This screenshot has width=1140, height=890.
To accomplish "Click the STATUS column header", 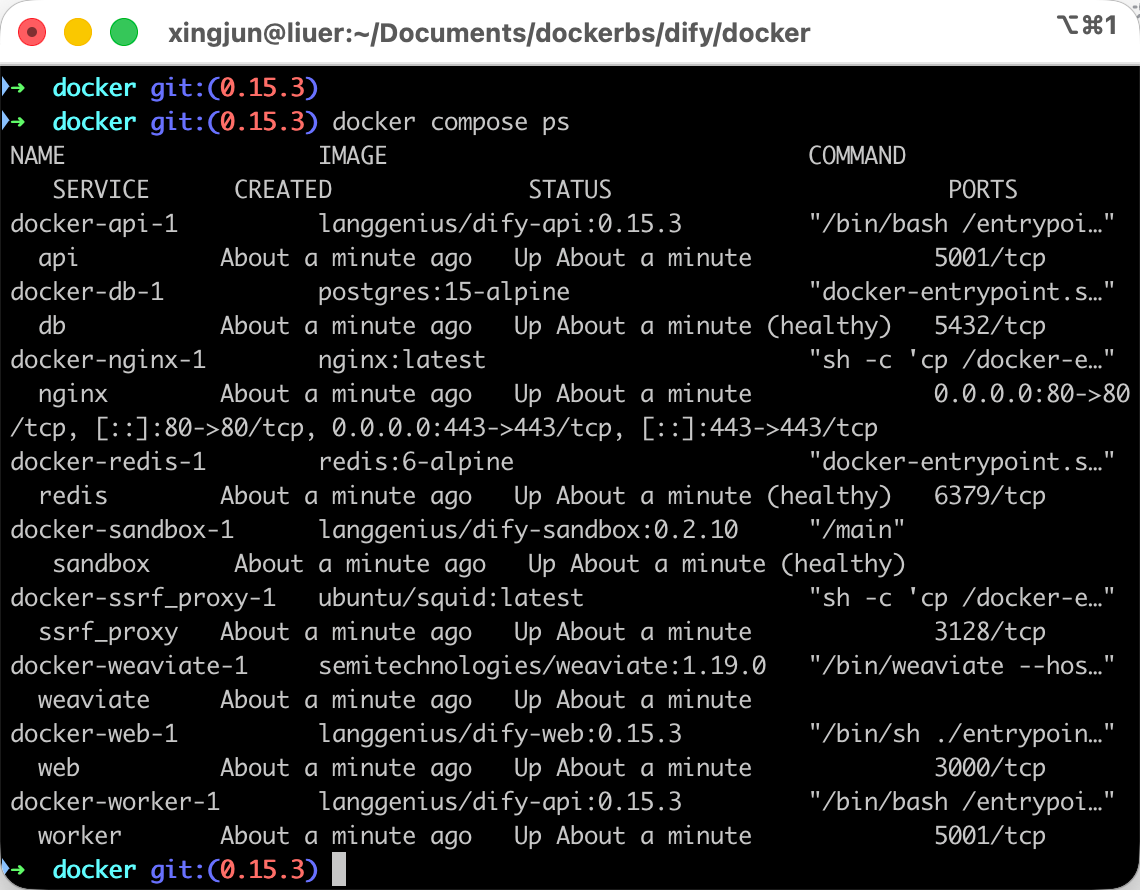I will tap(569, 190).
